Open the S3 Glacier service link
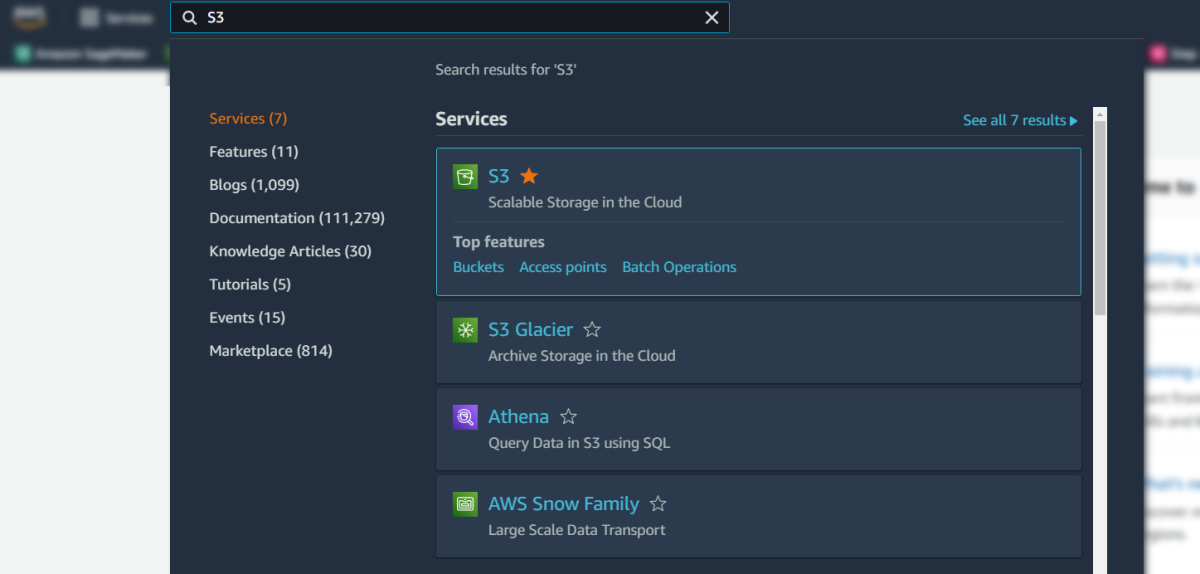1200x574 pixels. (x=531, y=329)
